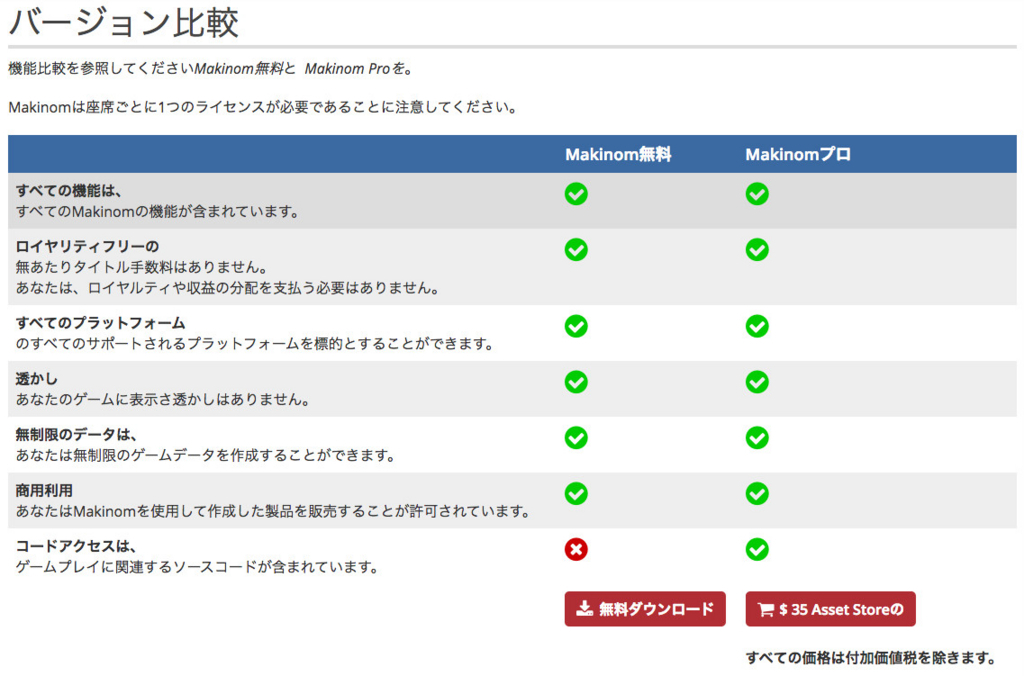Click the red cross for コードアクセス in Makinom無料
1024x676 pixels.
[576, 549]
